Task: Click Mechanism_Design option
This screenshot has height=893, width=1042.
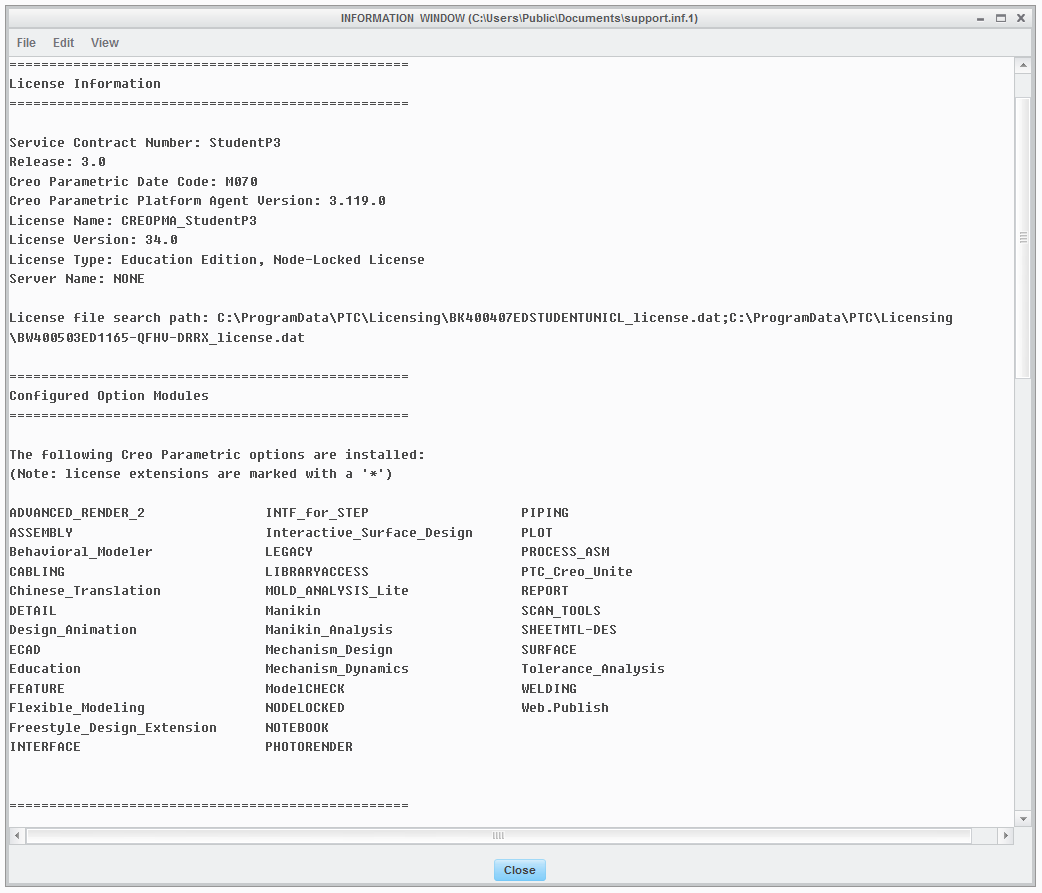Action: (x=329, y=650)
